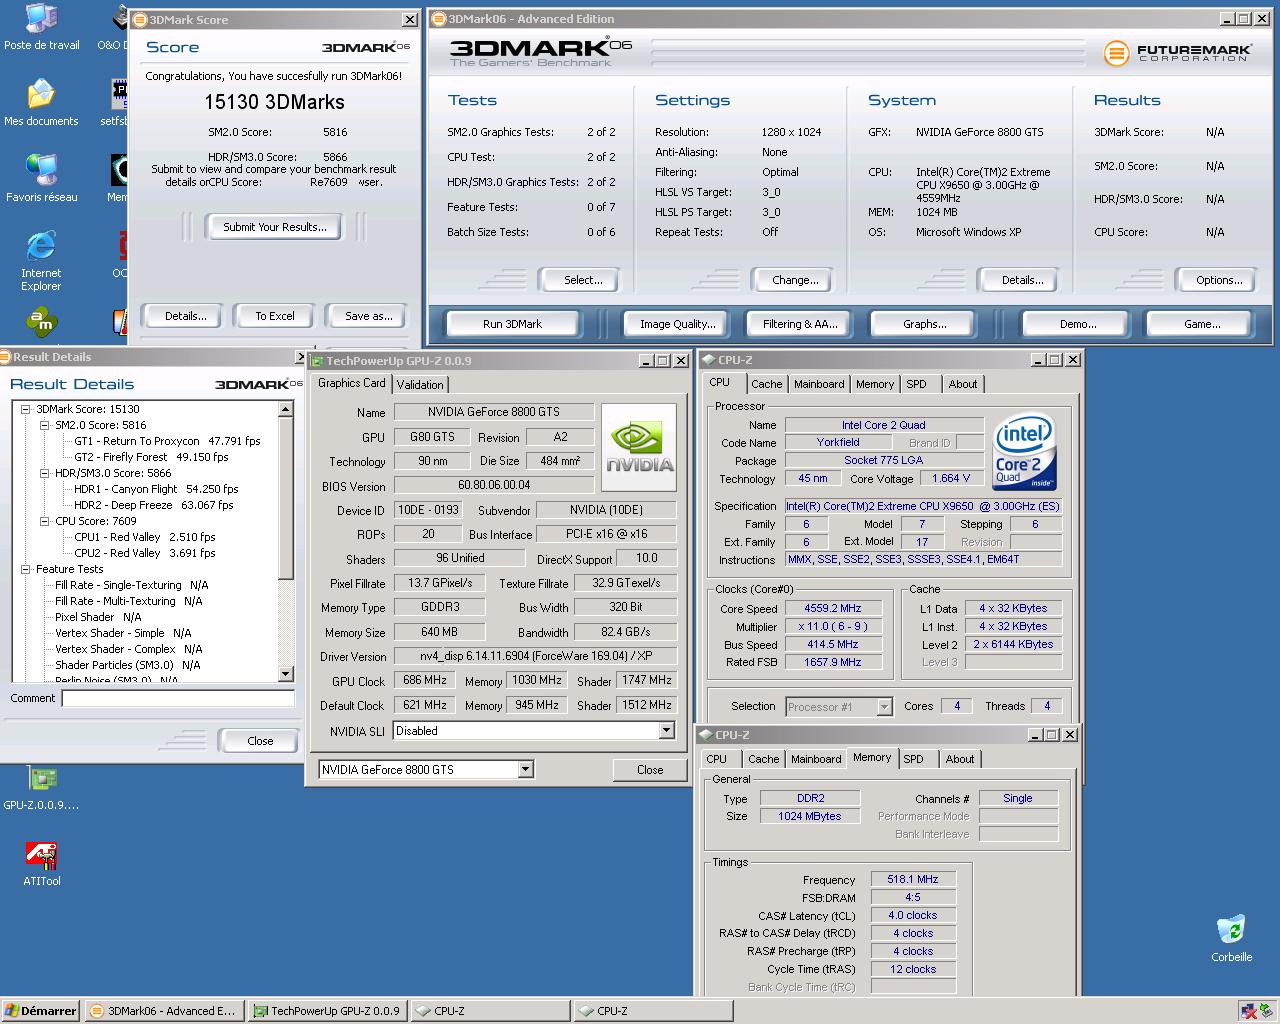Open the Cache tab in upper CPU-Z
The height and width of the screenshot is (1024, 1280).
(767, 384)
